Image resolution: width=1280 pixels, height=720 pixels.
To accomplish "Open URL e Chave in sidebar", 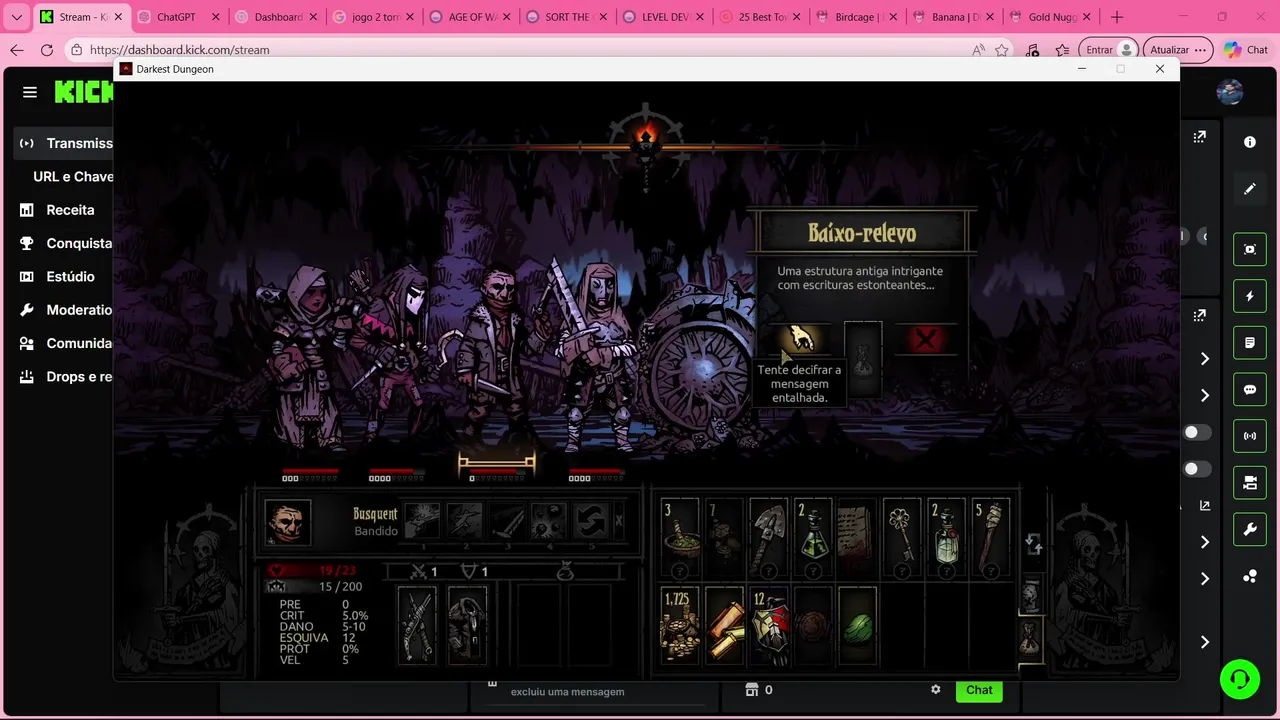I will (73, 176).
